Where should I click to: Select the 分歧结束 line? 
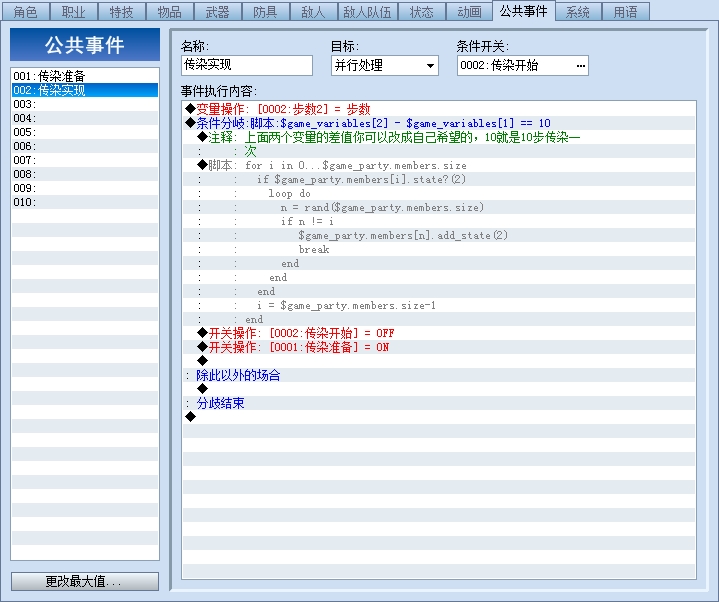[439, 403]
